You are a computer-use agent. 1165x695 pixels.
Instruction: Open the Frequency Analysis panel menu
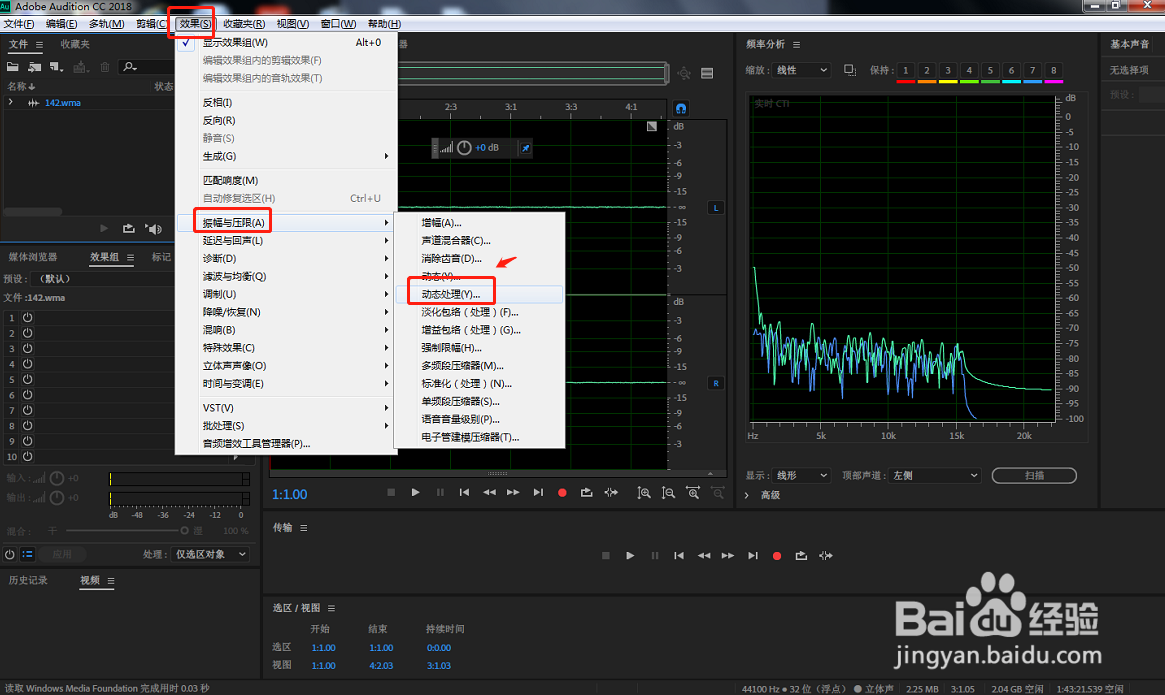coord(796,45)
